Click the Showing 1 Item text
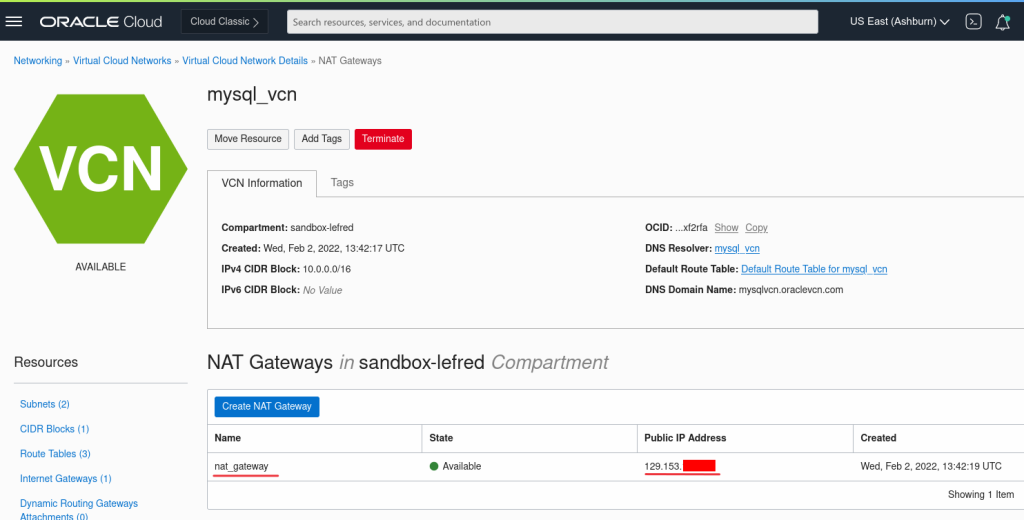The image size is (1024, 520). tap(981, 495)
